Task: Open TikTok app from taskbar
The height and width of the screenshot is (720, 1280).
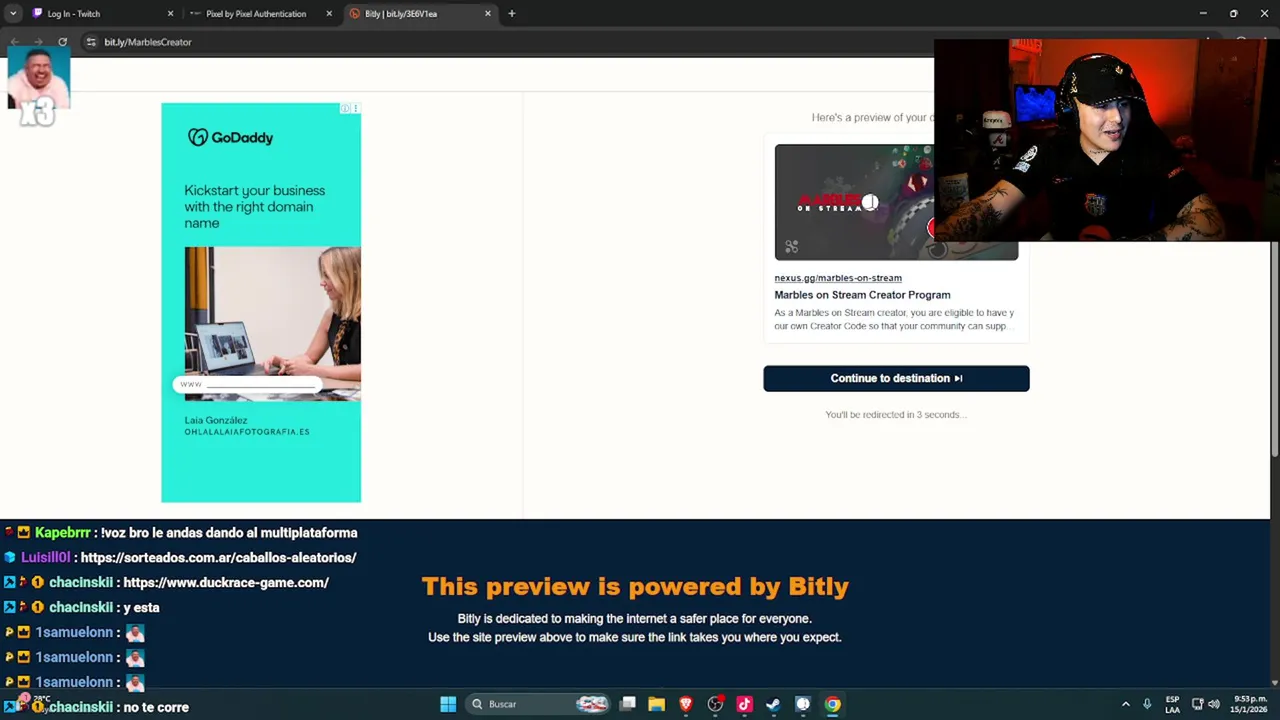Action: click(x=744, y=704)
